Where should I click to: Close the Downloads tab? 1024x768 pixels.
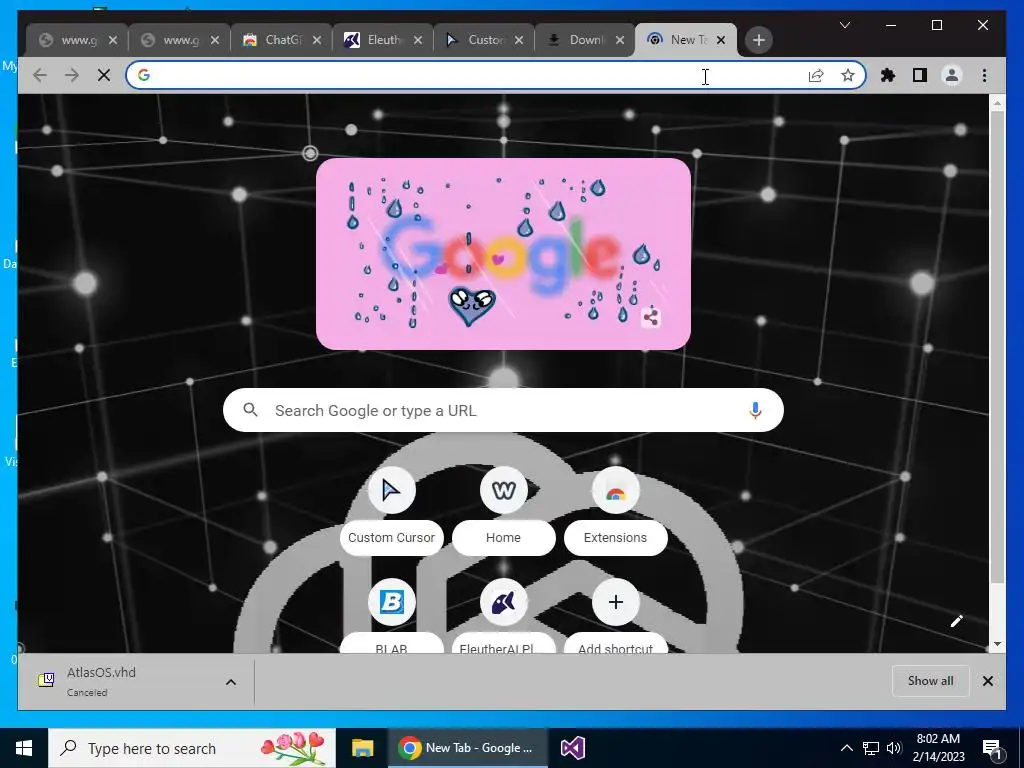(x=620, y=40)
